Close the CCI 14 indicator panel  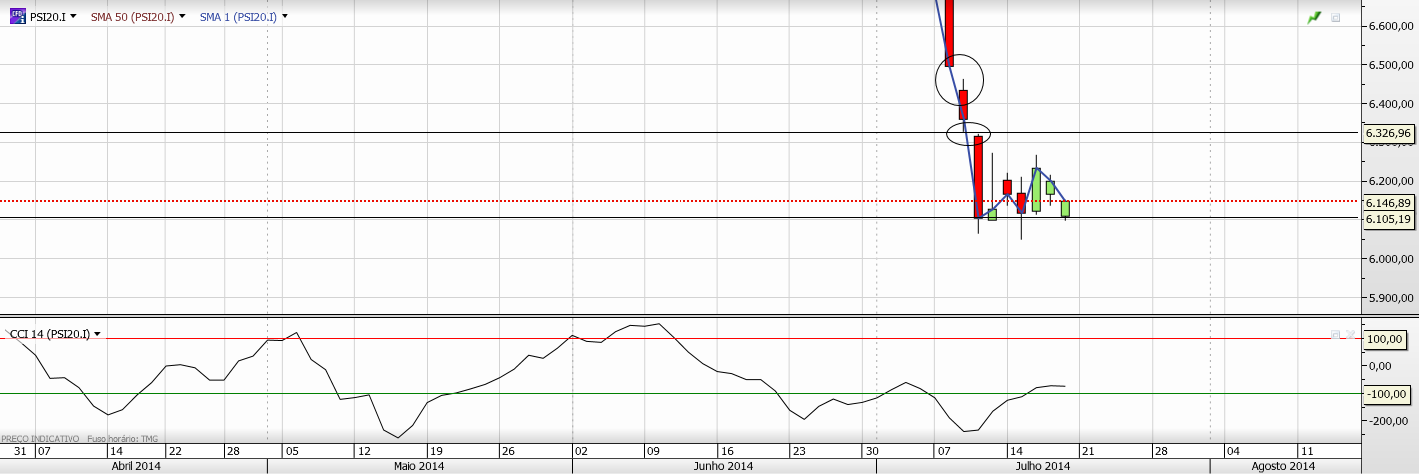[1349, 335]
